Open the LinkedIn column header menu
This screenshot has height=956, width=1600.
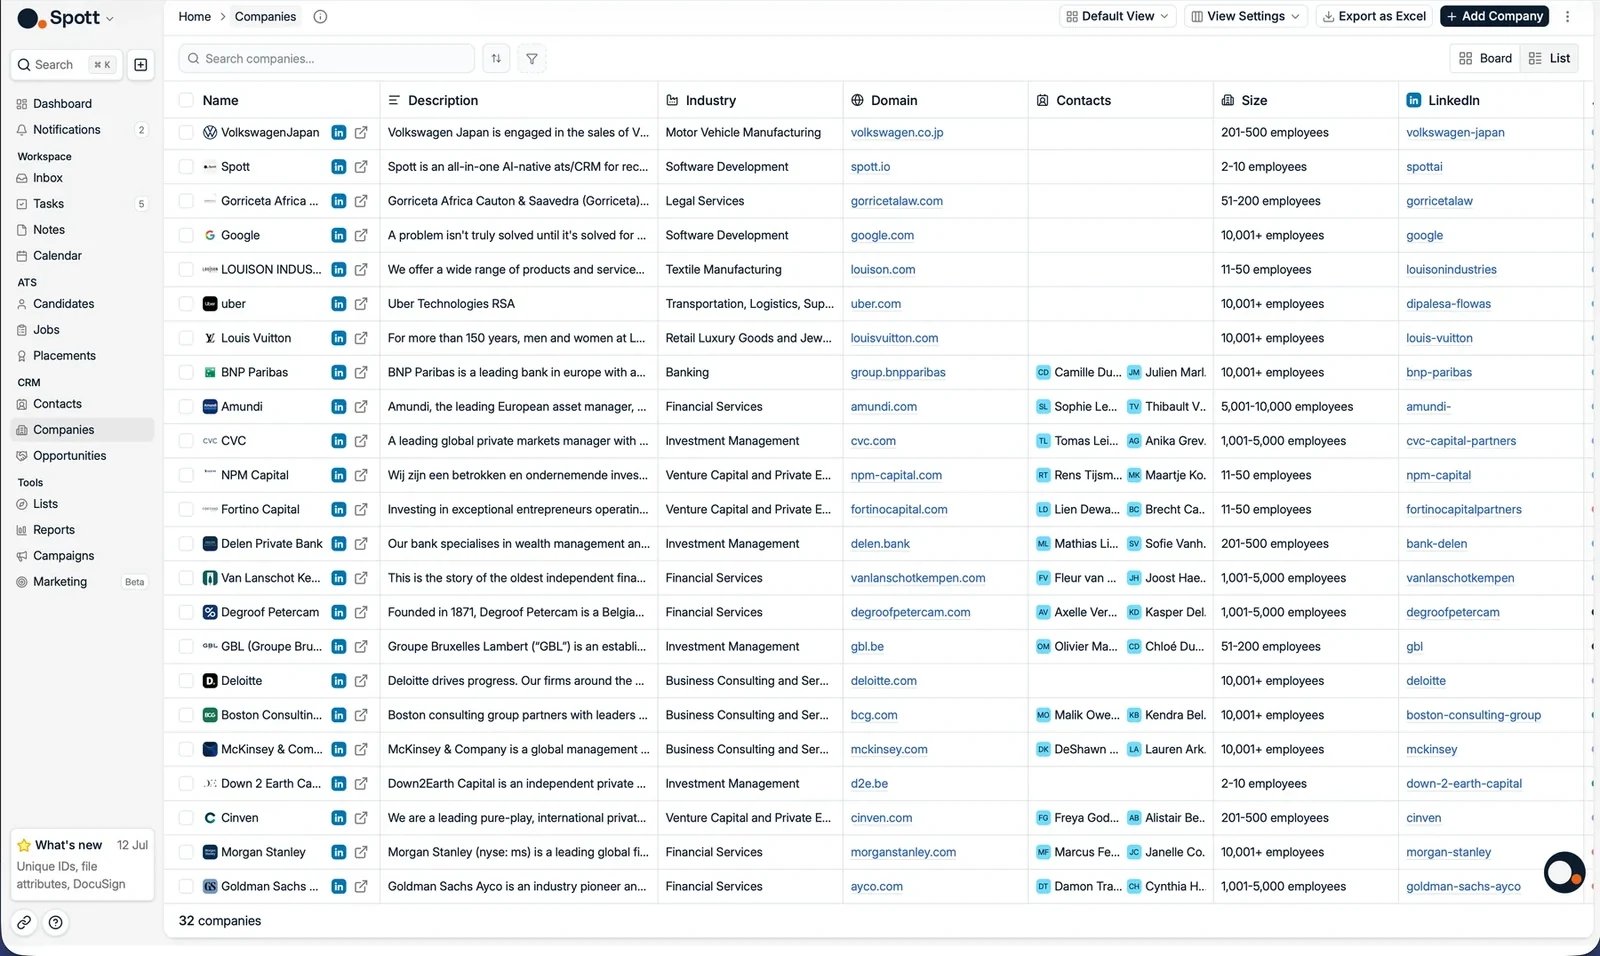coord(1490,100)
